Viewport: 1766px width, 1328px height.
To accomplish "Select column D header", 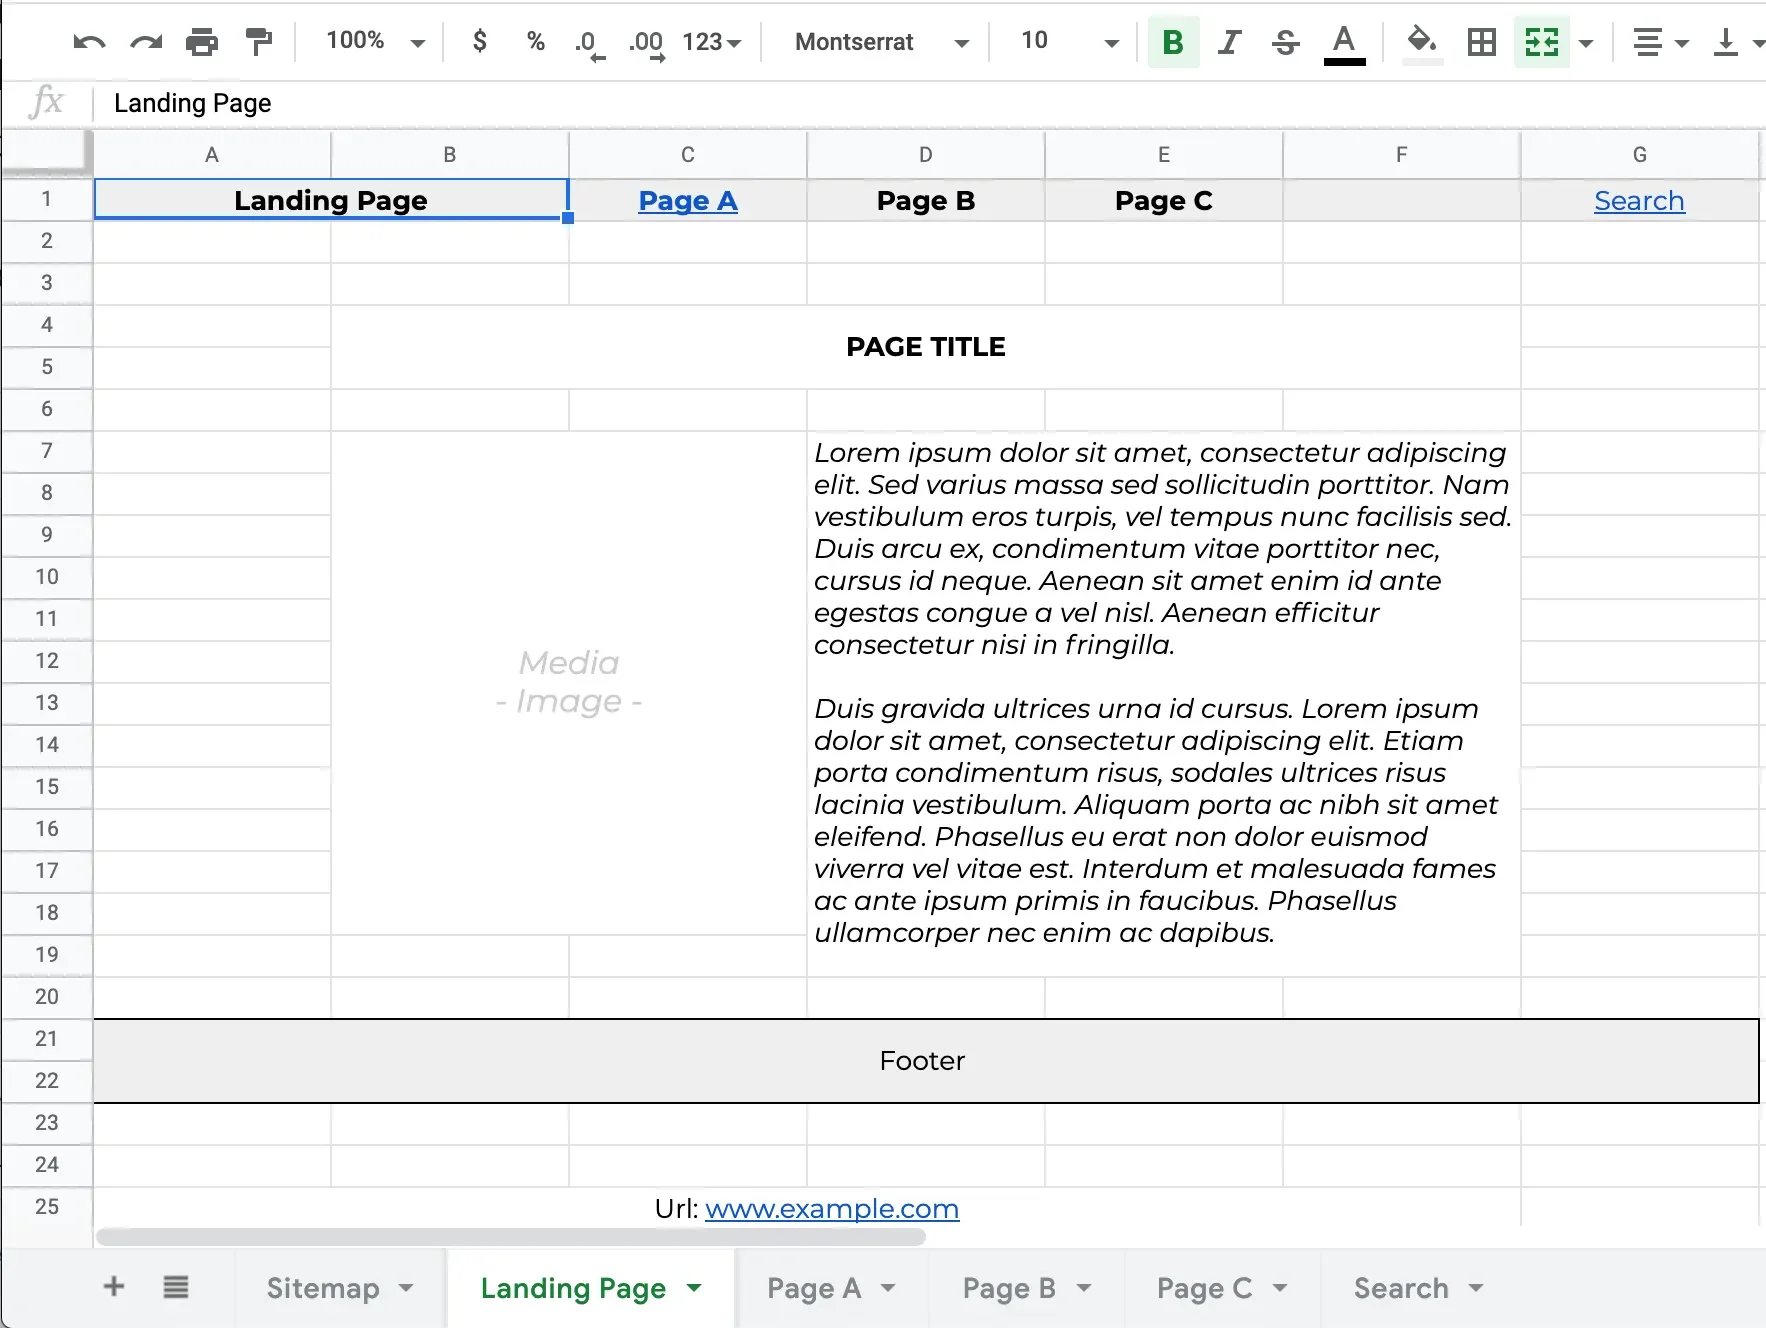I will coord(926,155).
